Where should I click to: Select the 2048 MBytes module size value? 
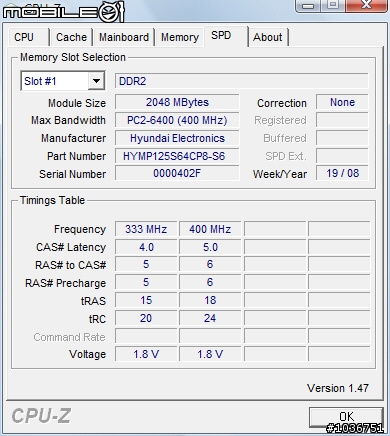click(x=177, y=102)
